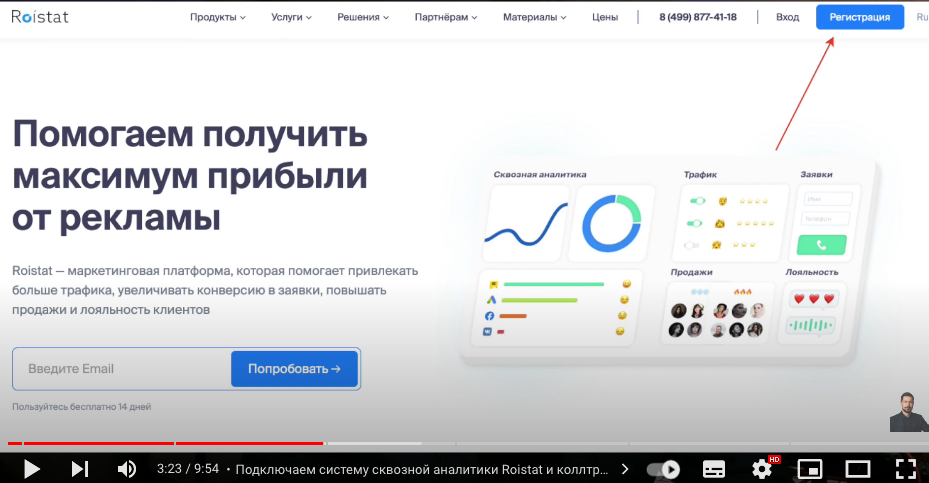Seek in the red video progress bar
Viewport: 929px width, 483px height.
tap(166, 443)
